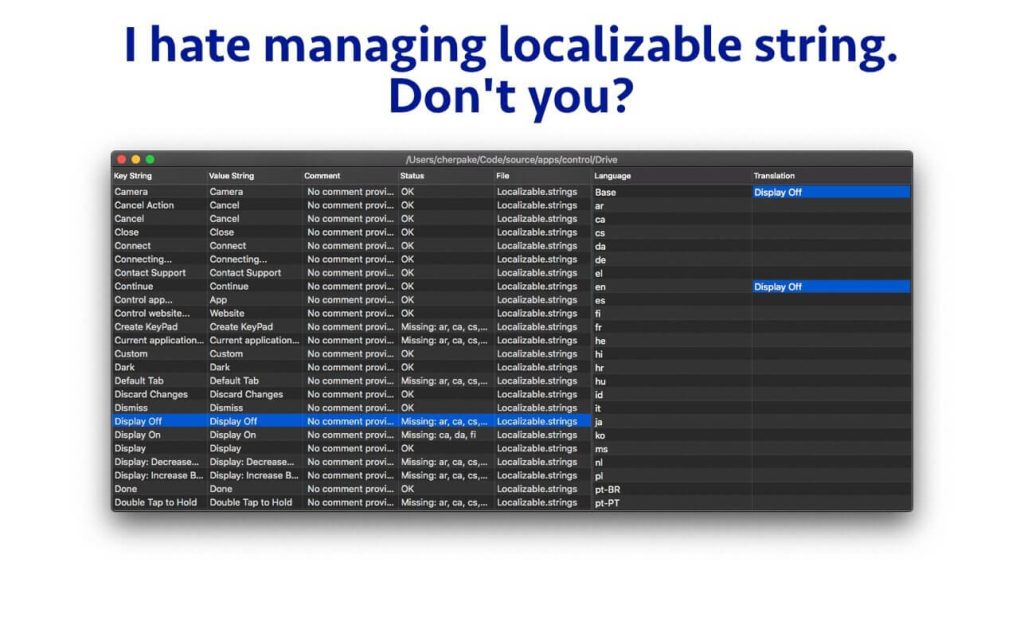Select the pt-BR language row

coord(608,489)
